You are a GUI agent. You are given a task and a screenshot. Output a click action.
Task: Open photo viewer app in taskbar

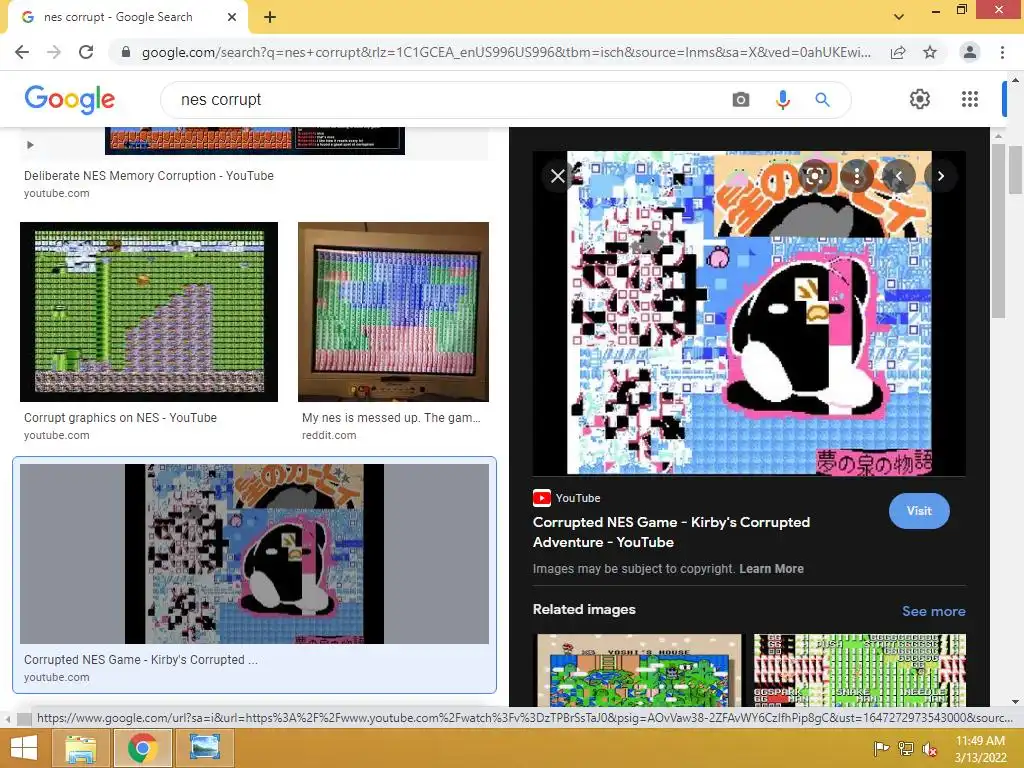204,748
